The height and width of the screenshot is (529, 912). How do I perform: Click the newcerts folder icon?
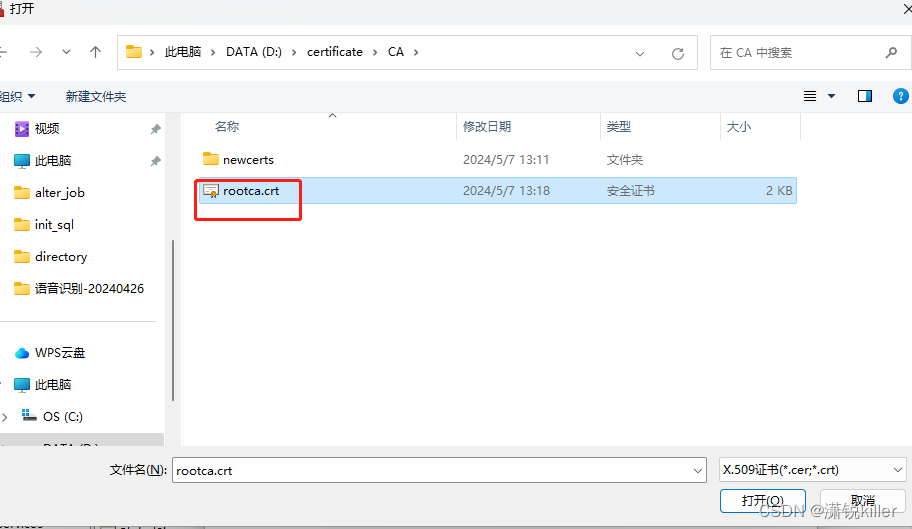211,159
